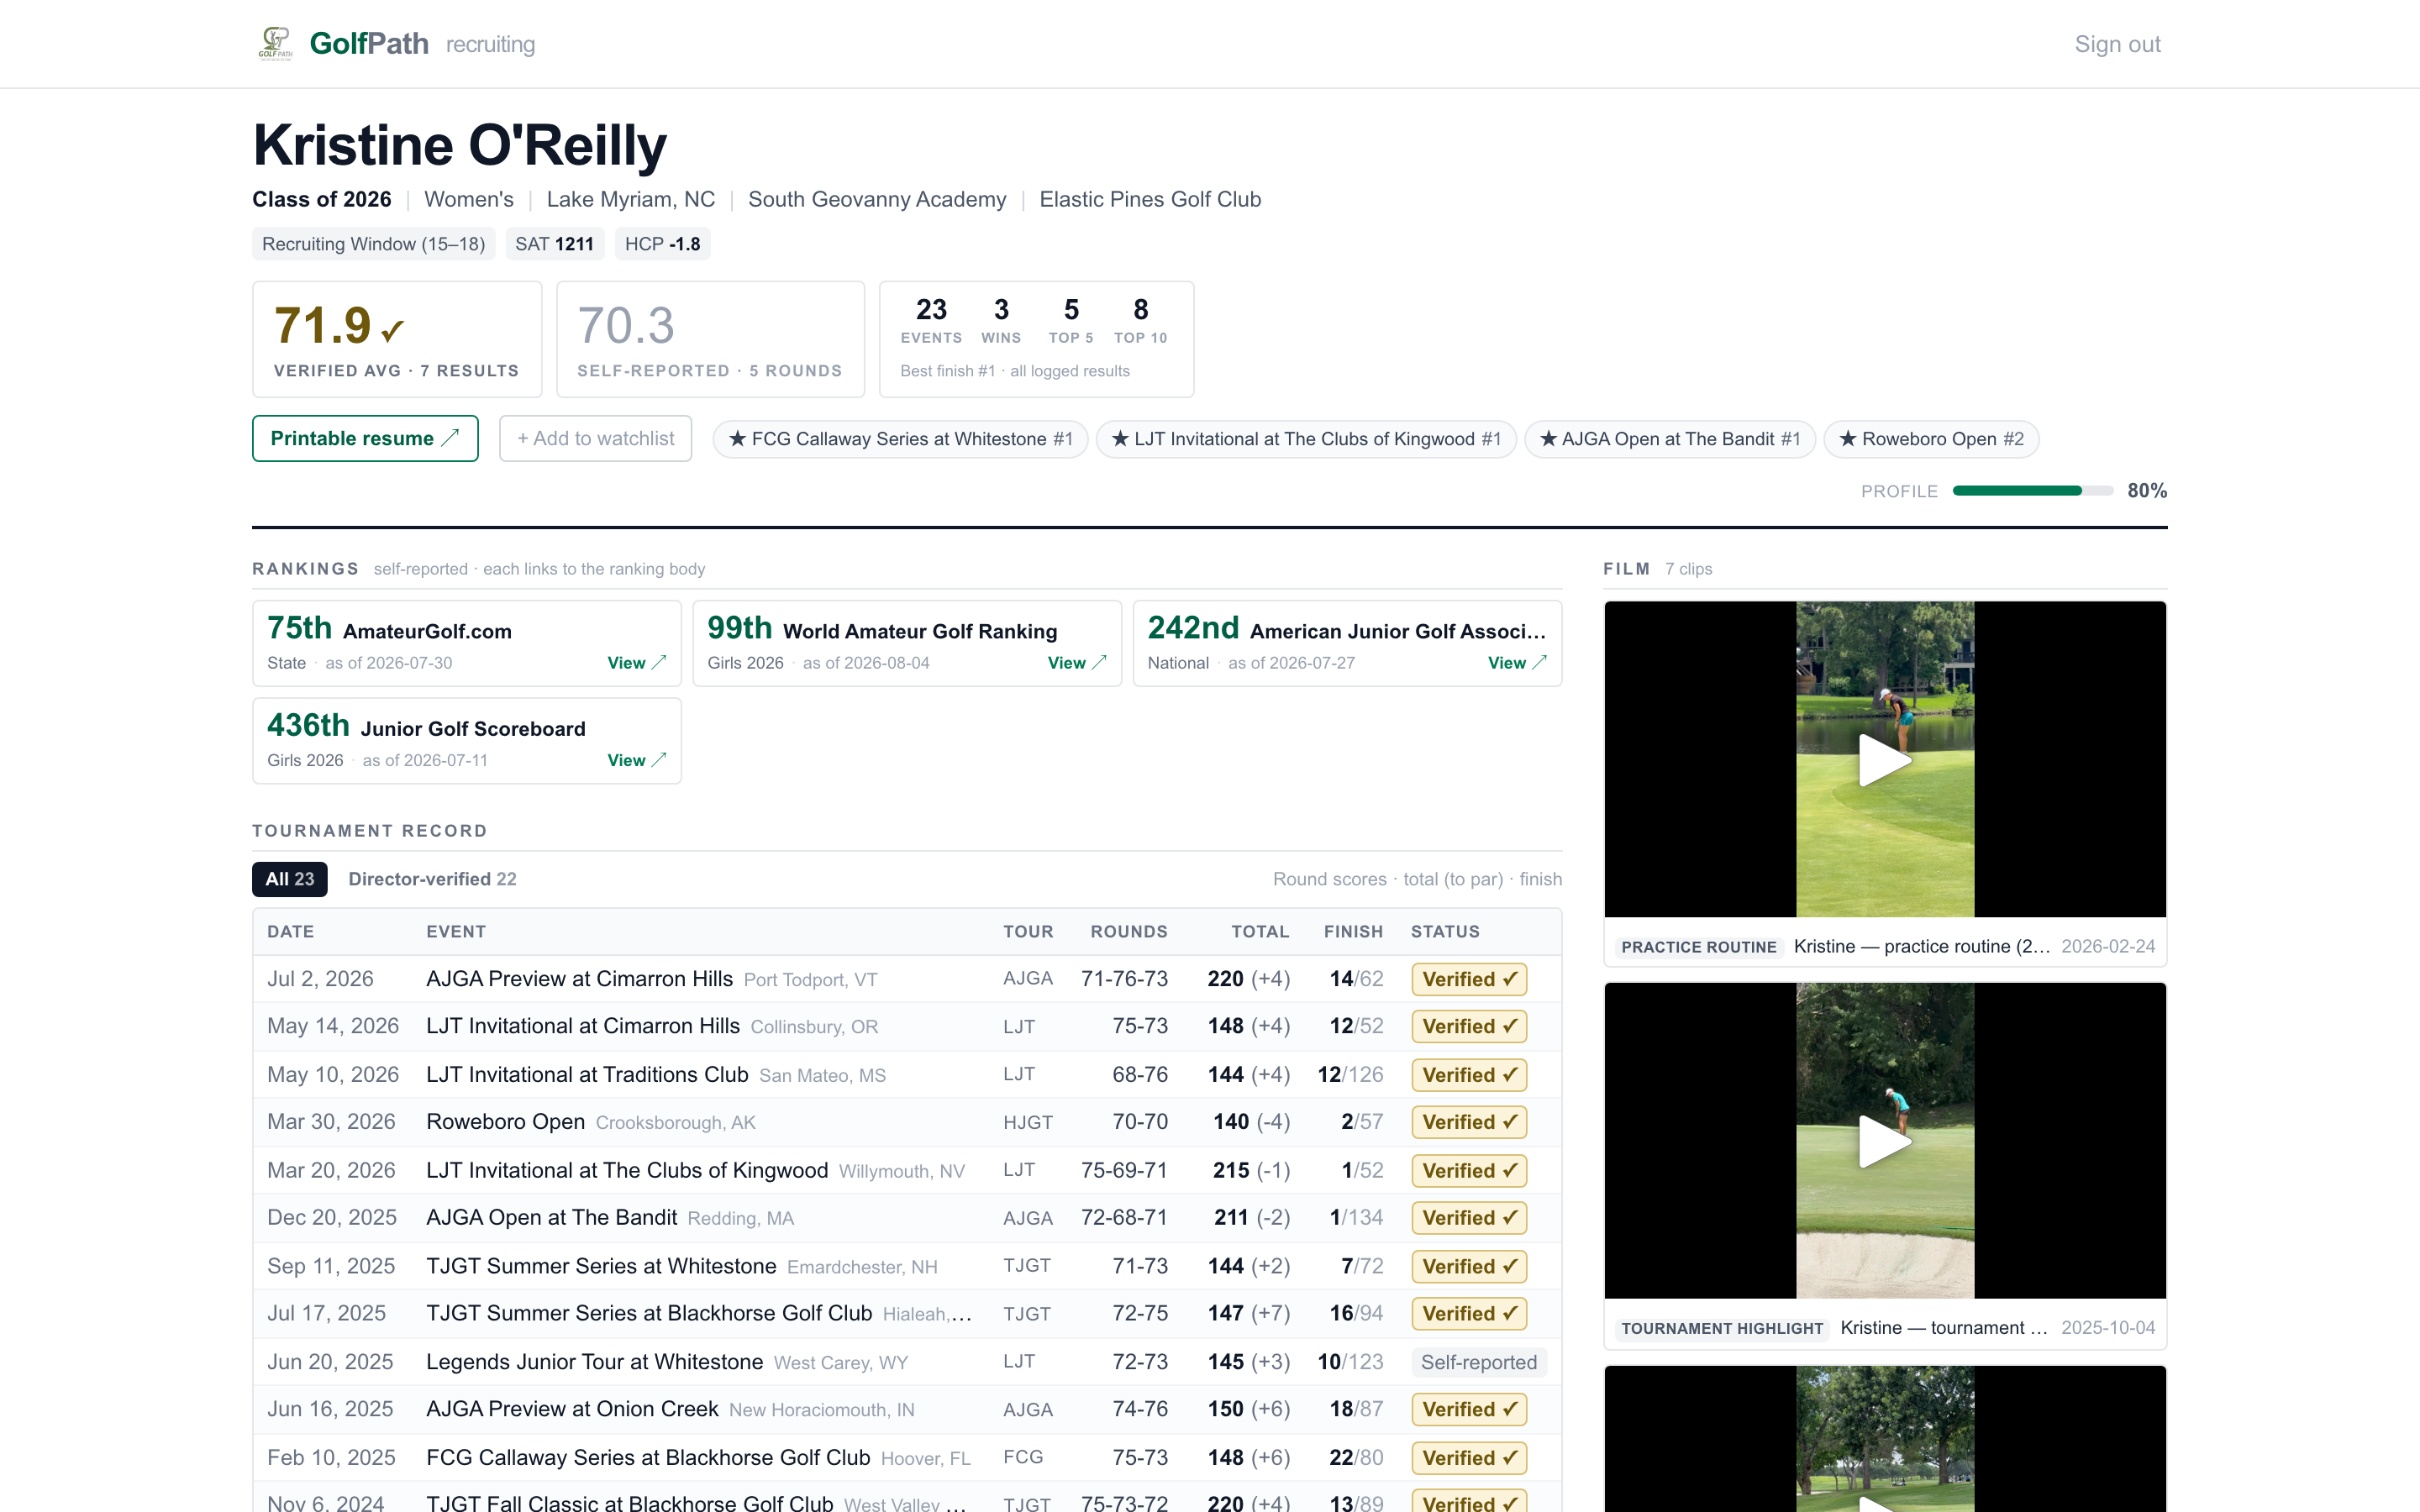2420x1512 pixels.
Task: View the AmateurGolf.com ranking
Action: (x=636, y=663)
